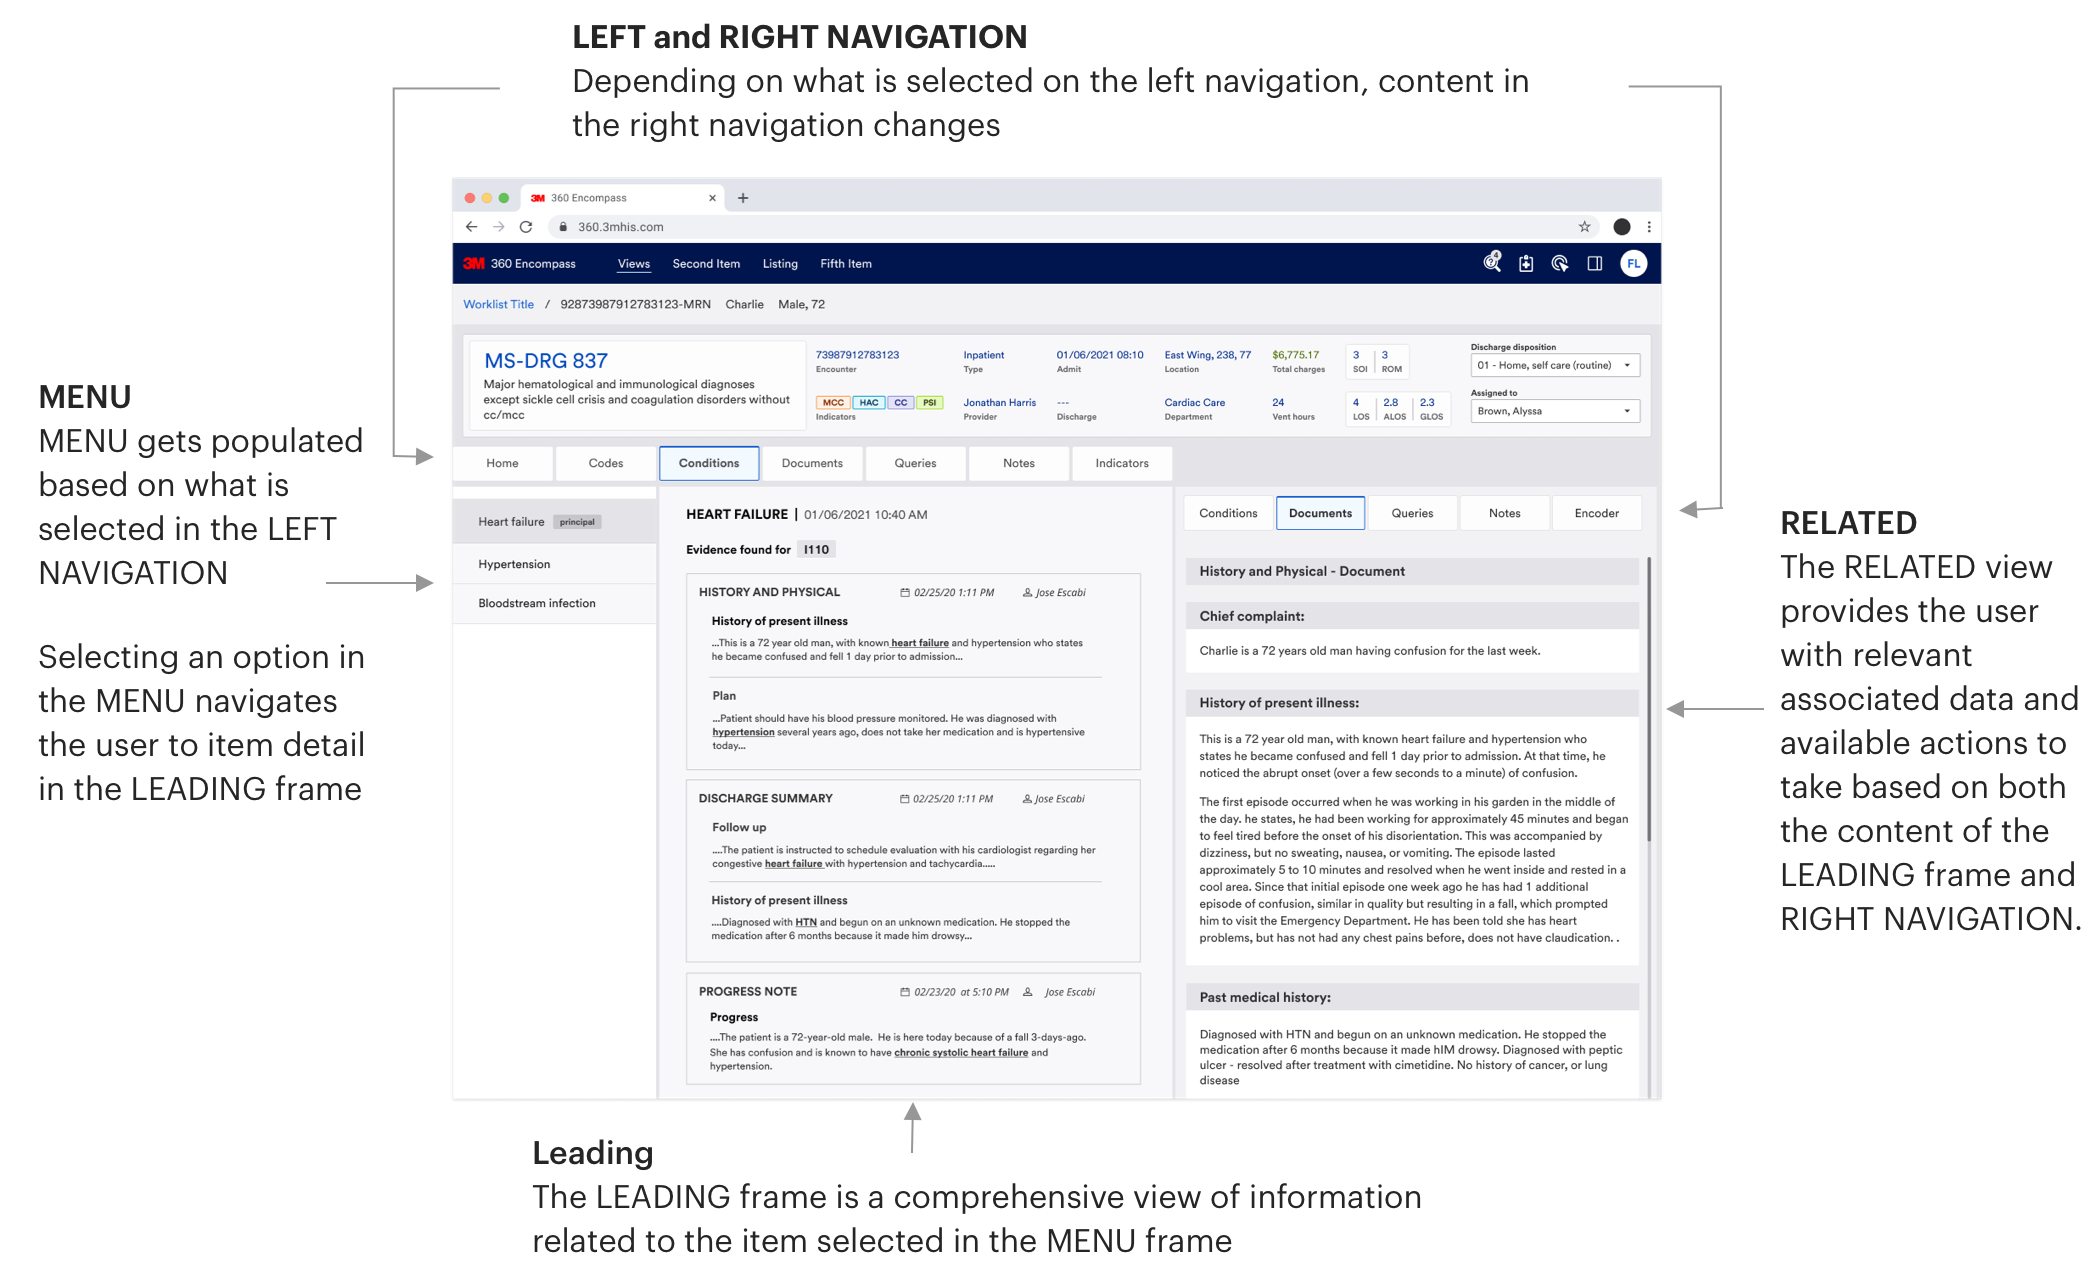Toggle the HAC indicator badge
2098x1276 pixels.
point(869,403)
